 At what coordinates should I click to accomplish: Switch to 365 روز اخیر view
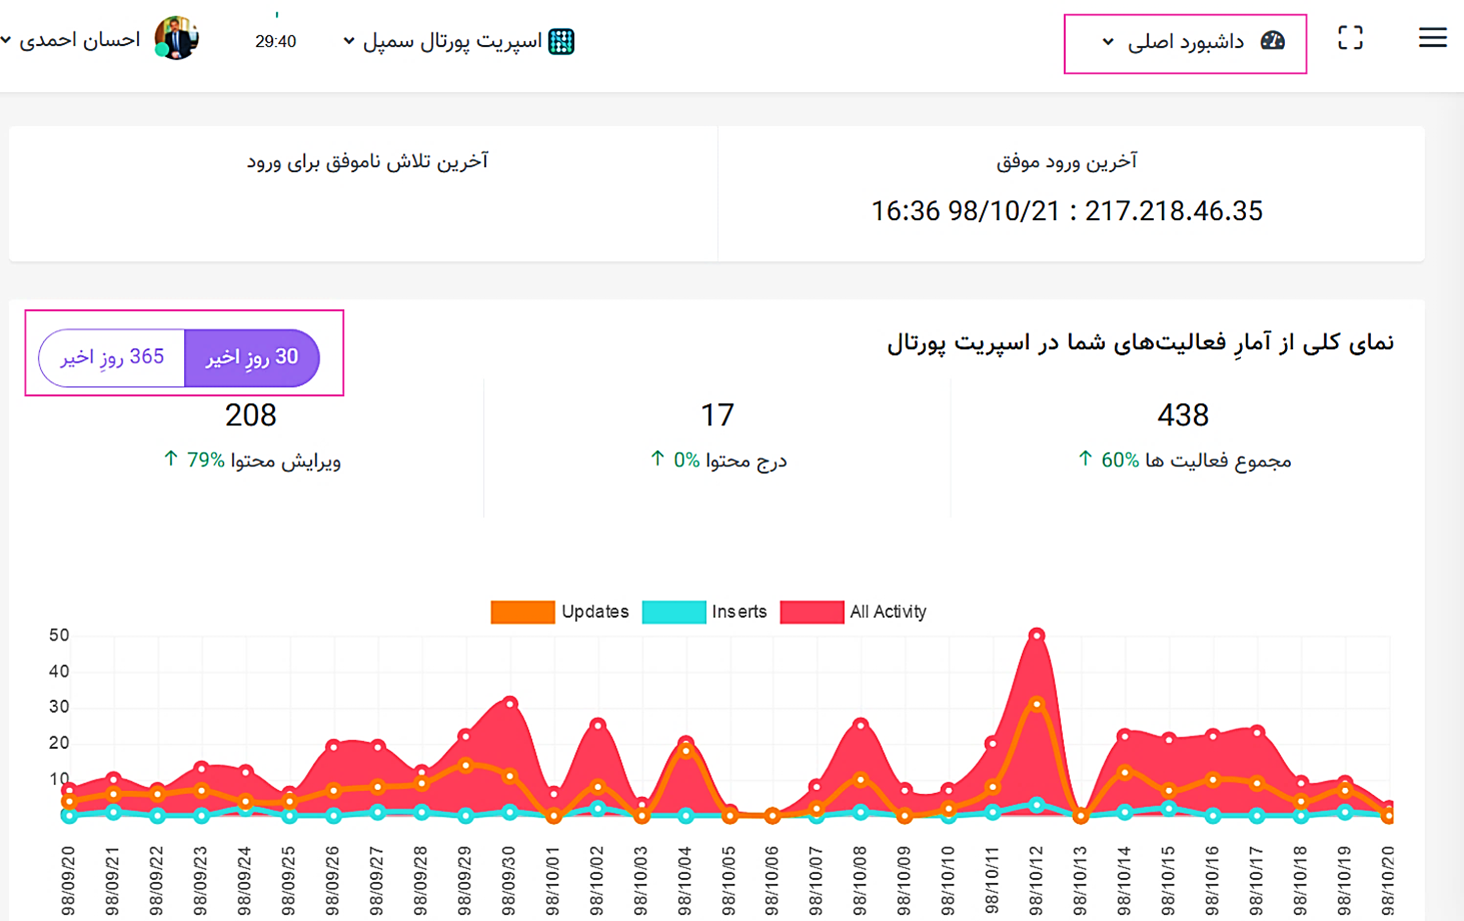point(112,357)
